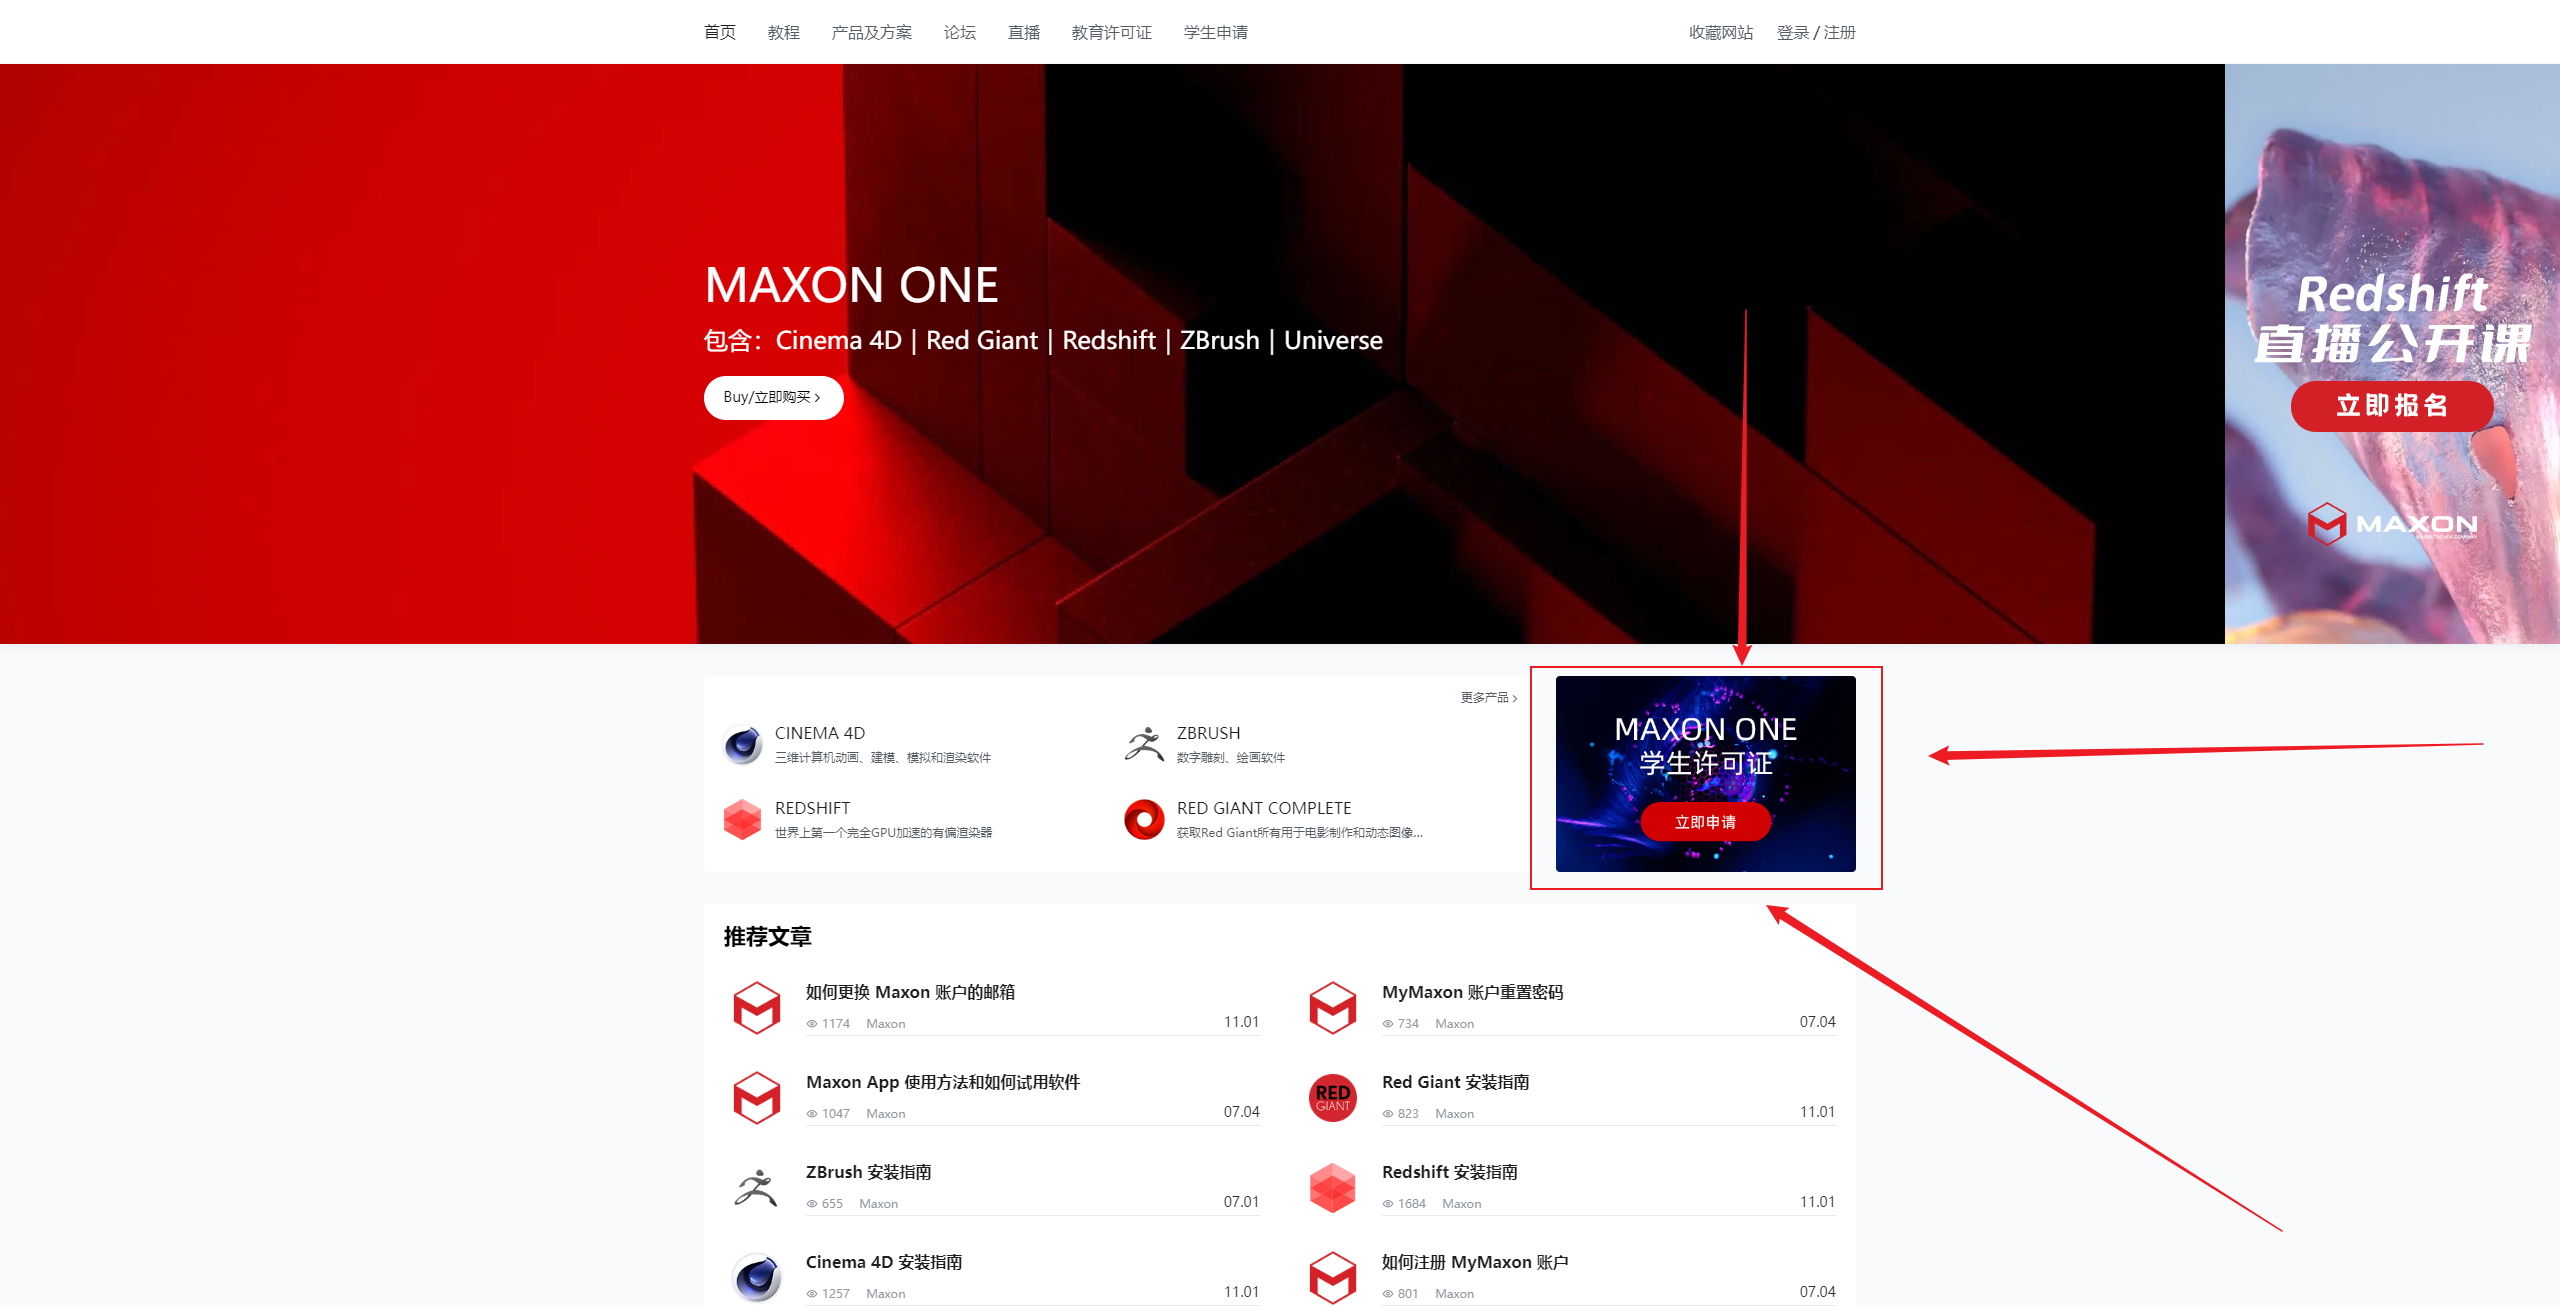Click Redshift icon beside Redshift 安装指南
This screenshot has width=2560, height=1307.
[x=1333, y=1187]
